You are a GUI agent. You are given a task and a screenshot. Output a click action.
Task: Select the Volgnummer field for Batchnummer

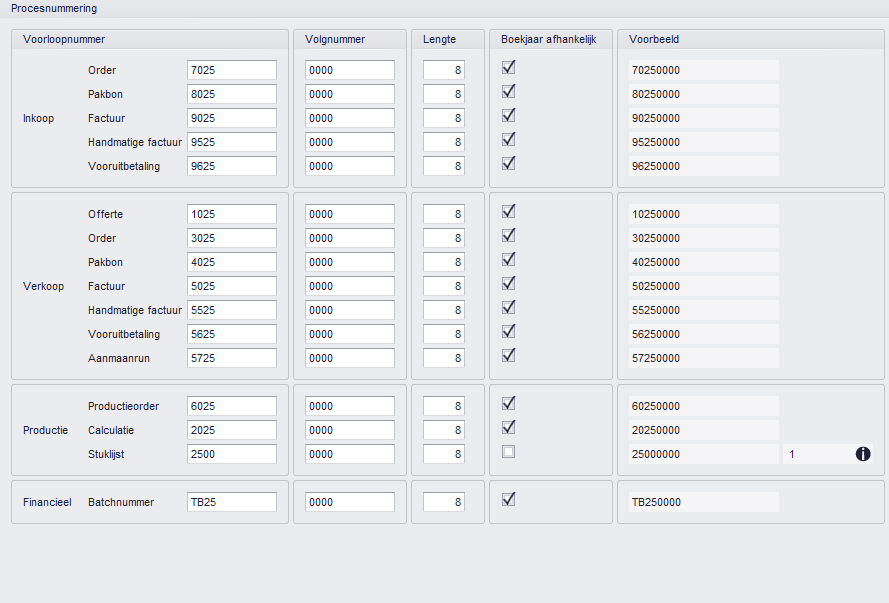[x=350, y=502]
